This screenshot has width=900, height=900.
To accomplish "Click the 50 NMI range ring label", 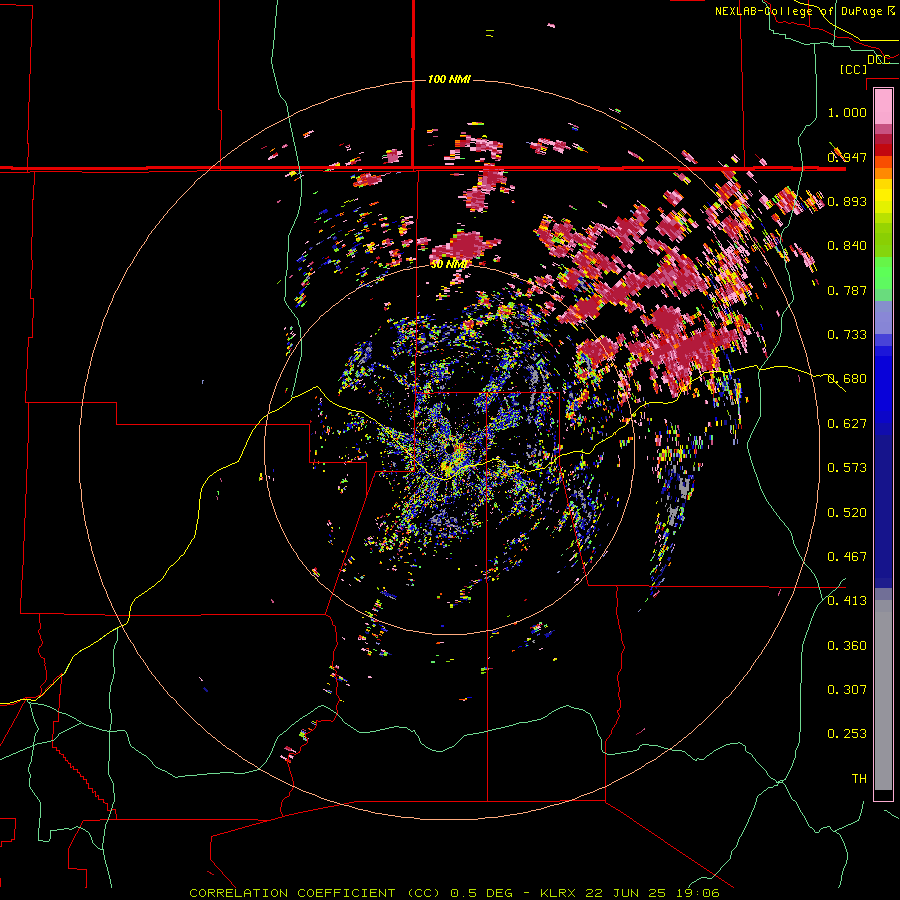I will coord(449,264).
